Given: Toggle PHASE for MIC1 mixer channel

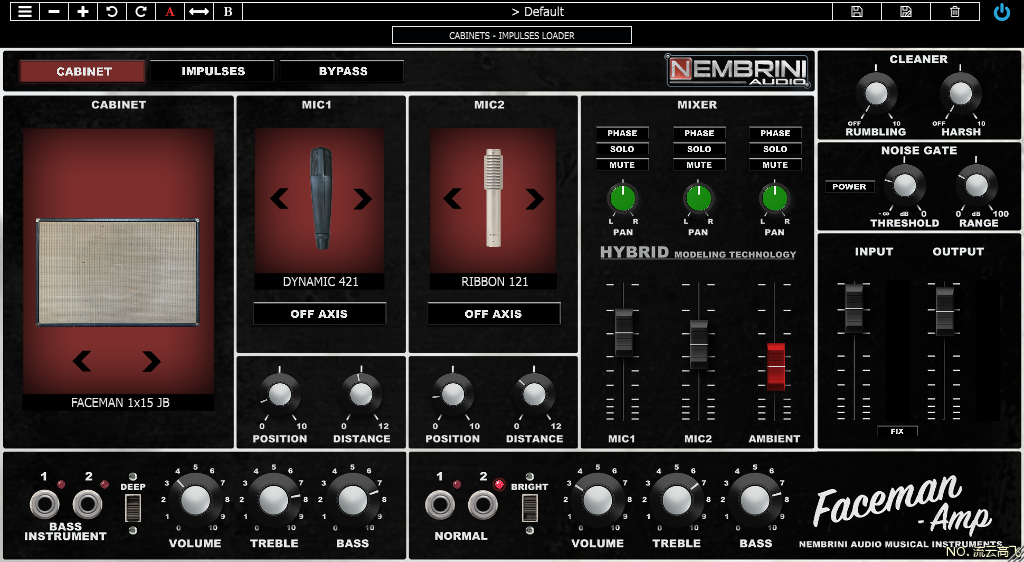Looking at the screenshot, I should pos(622,133).
